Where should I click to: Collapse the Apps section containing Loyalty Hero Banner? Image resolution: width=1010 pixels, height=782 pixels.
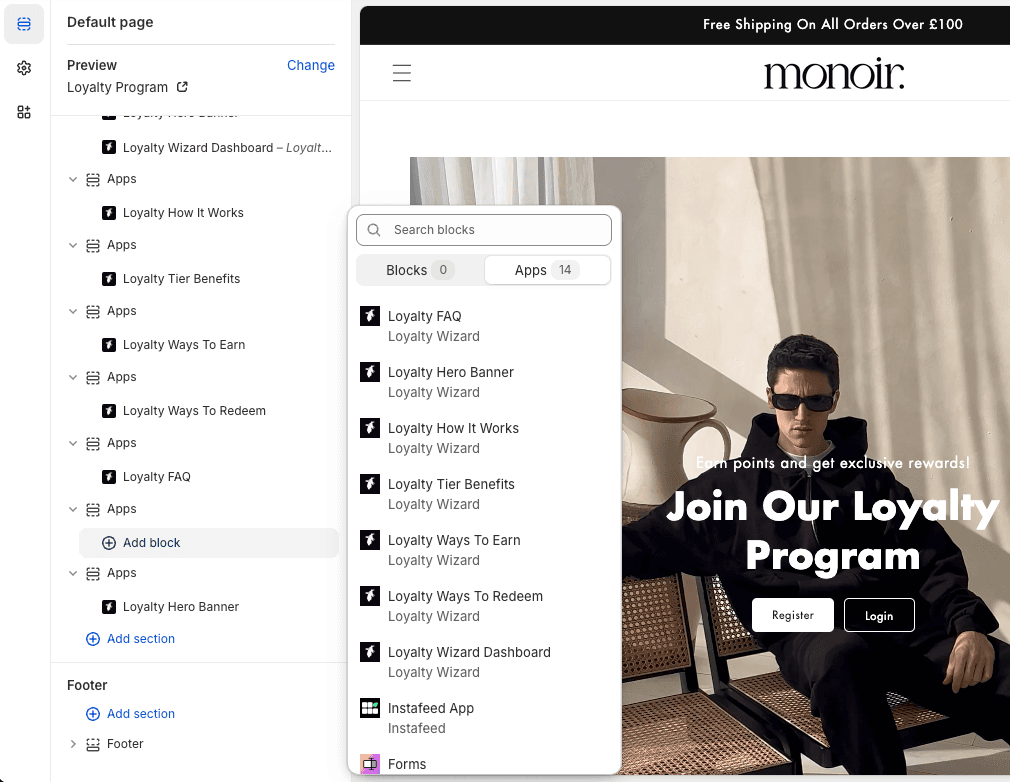click(73, 573)
